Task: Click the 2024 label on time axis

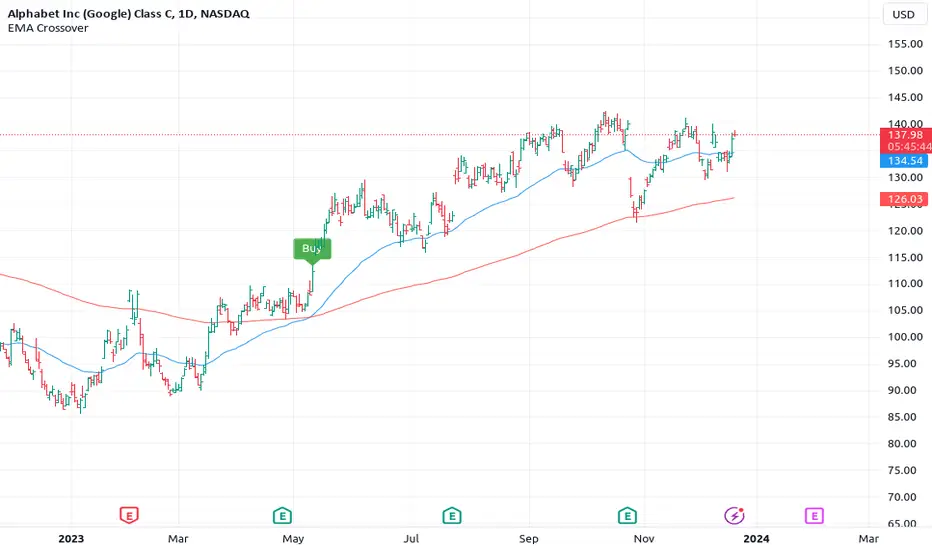Action: pyautogui.click(x=756, y=539)
